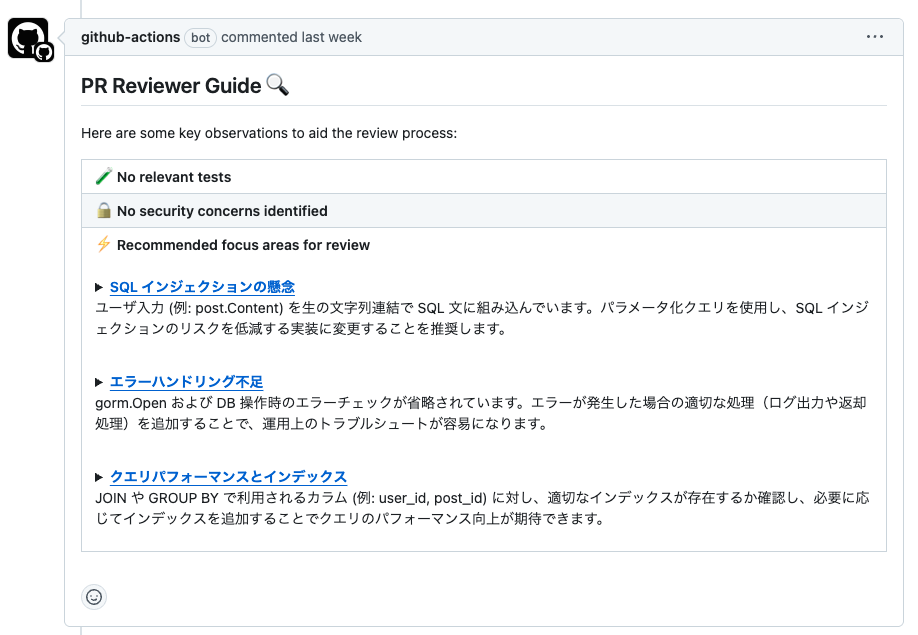The image size is (918, 635).
Task: Open the SQL インジェクションの懸念 link
Action: [203, 286]
